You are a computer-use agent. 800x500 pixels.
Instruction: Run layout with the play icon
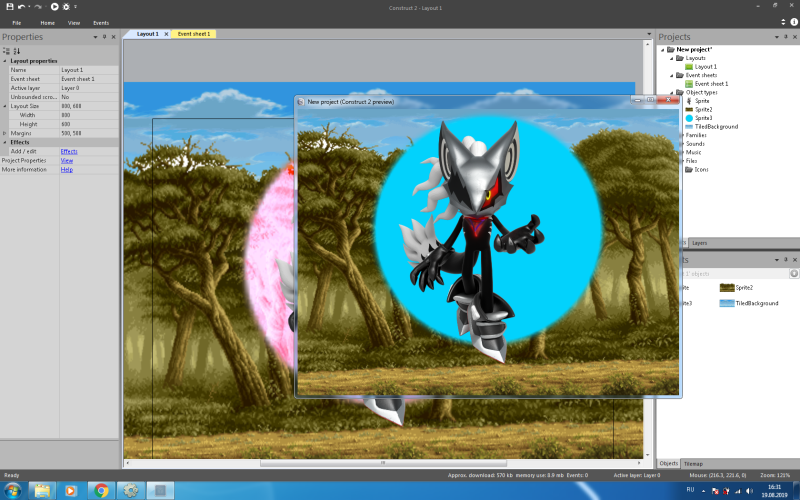click(x=54, y=7)
